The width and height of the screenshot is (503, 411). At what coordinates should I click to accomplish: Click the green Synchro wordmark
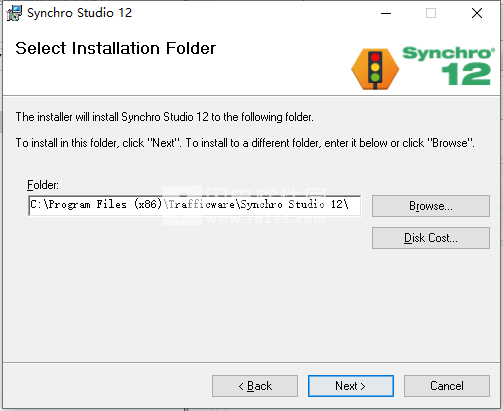click(448, 53)
